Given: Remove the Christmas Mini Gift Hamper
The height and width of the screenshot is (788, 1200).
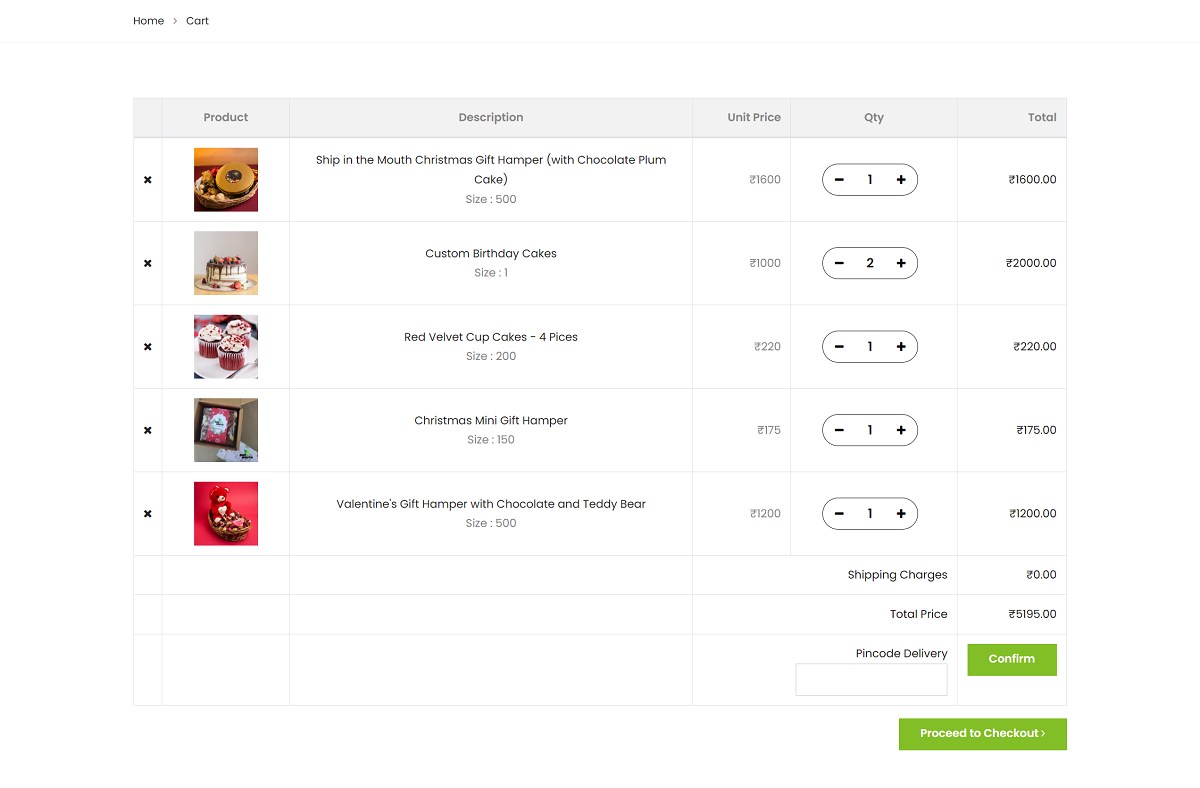Looking at the screenshot, I should (147, 430).
